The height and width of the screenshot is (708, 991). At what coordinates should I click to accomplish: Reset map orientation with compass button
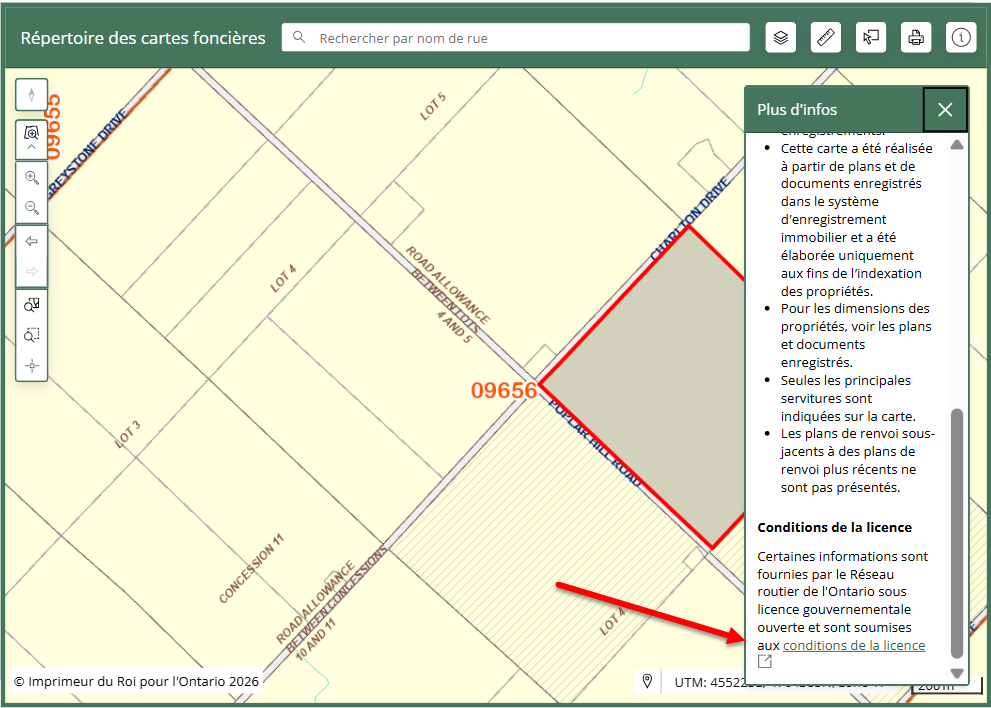pyautogui.click(x=32, y=94)
